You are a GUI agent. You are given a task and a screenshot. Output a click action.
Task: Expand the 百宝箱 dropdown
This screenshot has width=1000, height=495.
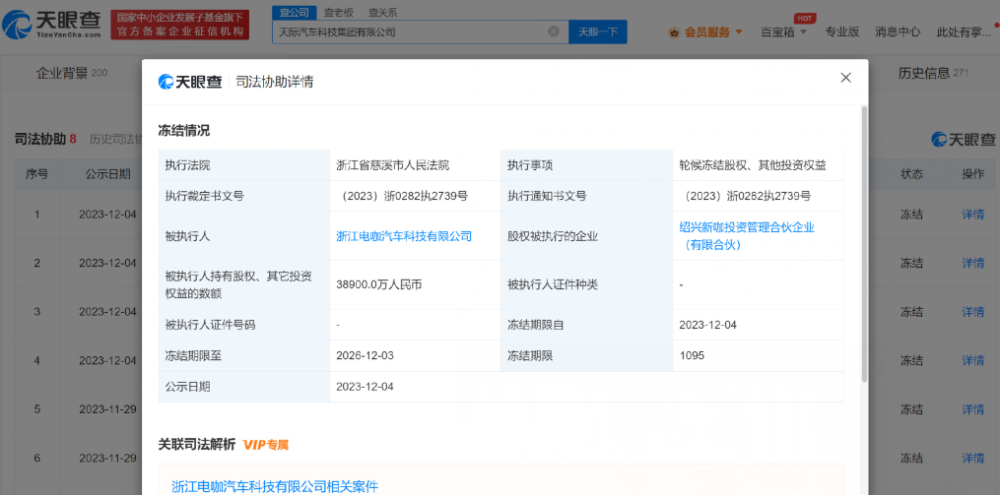pos(784,32)
